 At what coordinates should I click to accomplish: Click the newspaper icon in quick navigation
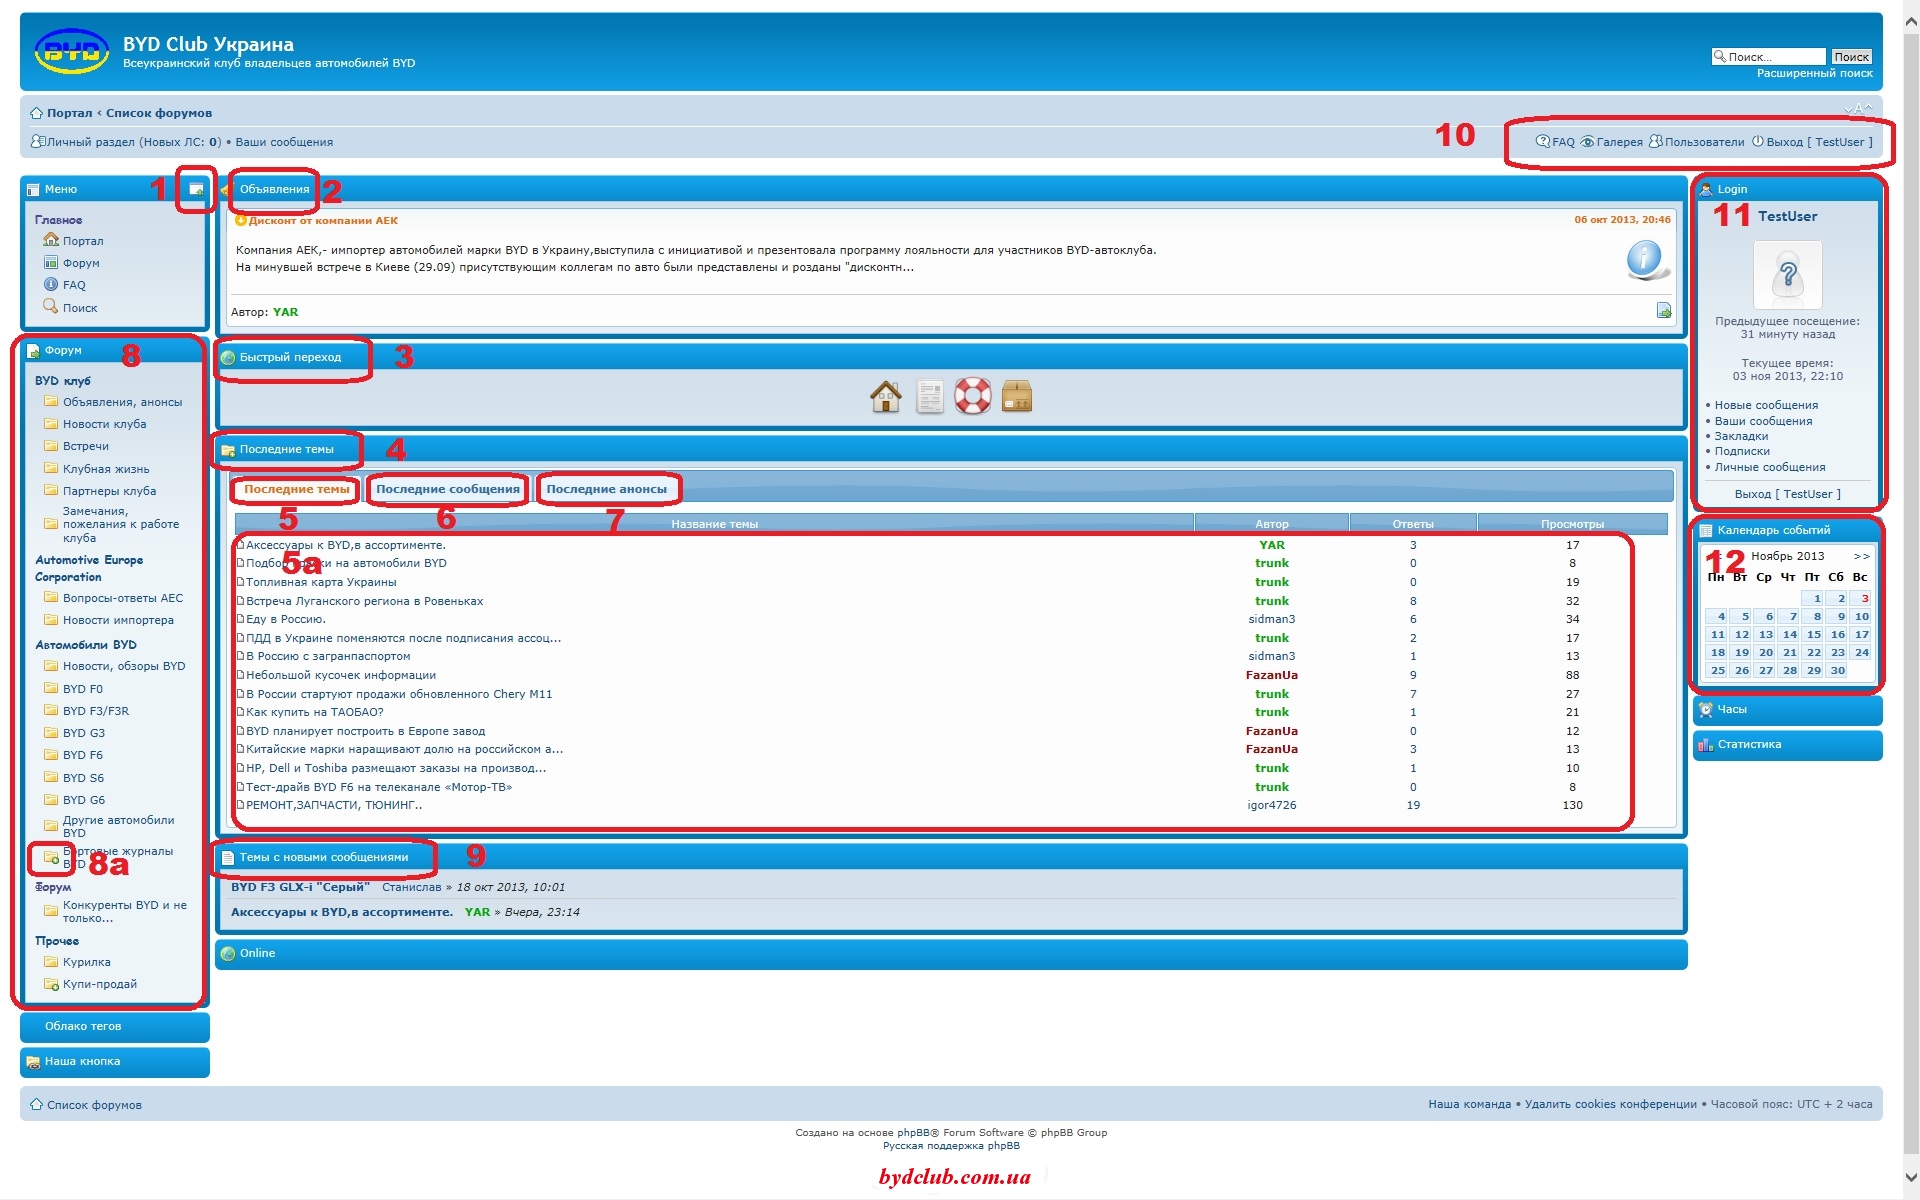click(929, 397)
